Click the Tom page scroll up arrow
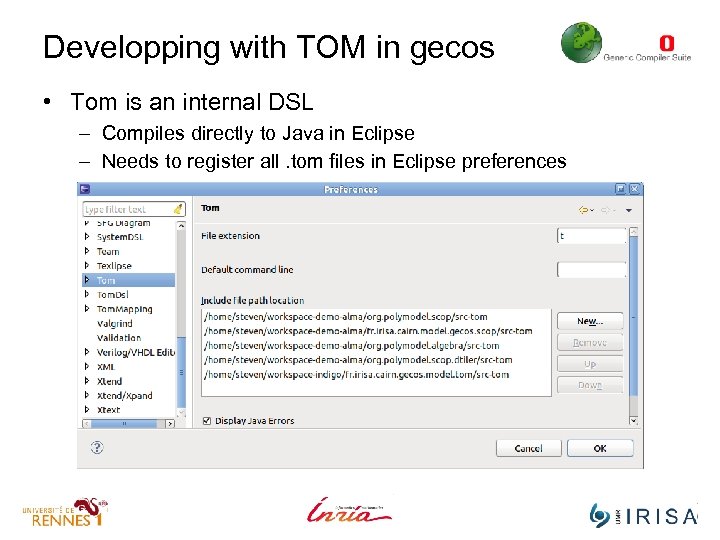The width and height of the screenshot is (720, 540). [634, 231]
